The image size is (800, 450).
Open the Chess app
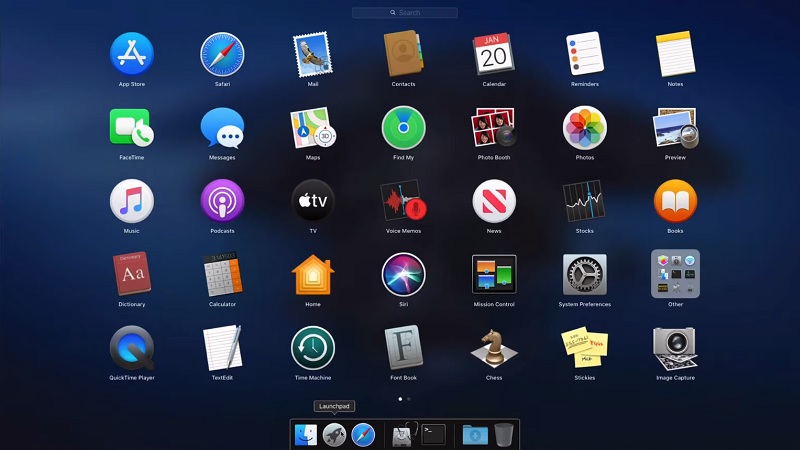[494, 348]
